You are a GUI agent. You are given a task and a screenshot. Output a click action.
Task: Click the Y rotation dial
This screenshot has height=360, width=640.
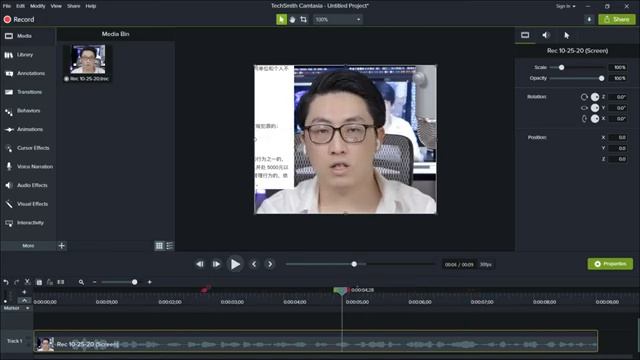595,108
